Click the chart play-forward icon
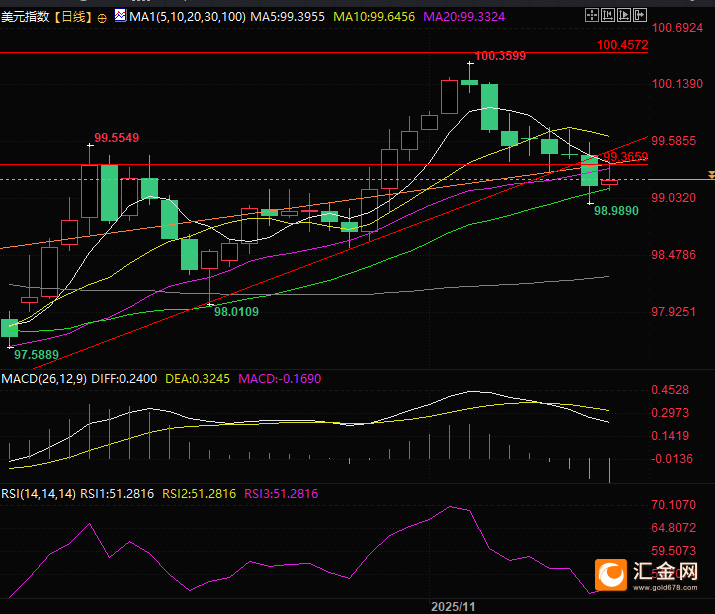This screenshot has width=715, height=614. pyautogui.click(x=623, y=15)
